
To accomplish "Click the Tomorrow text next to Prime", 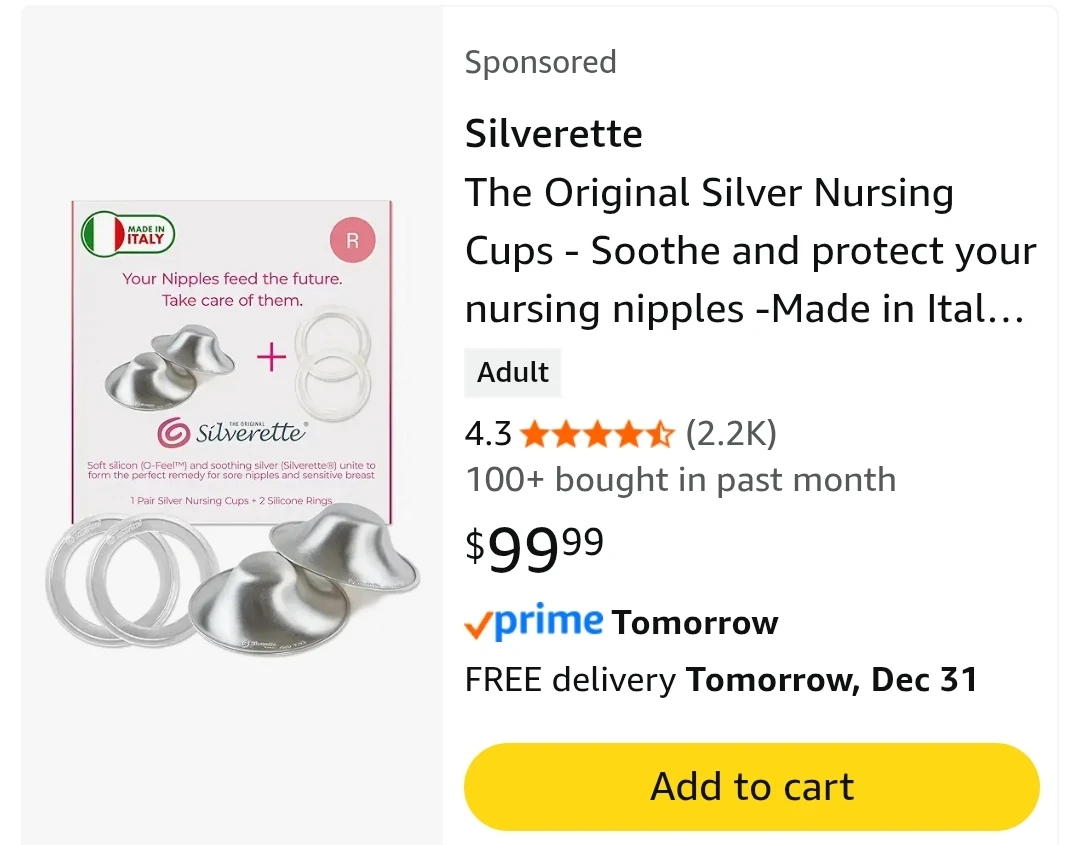I will (694, 622).
